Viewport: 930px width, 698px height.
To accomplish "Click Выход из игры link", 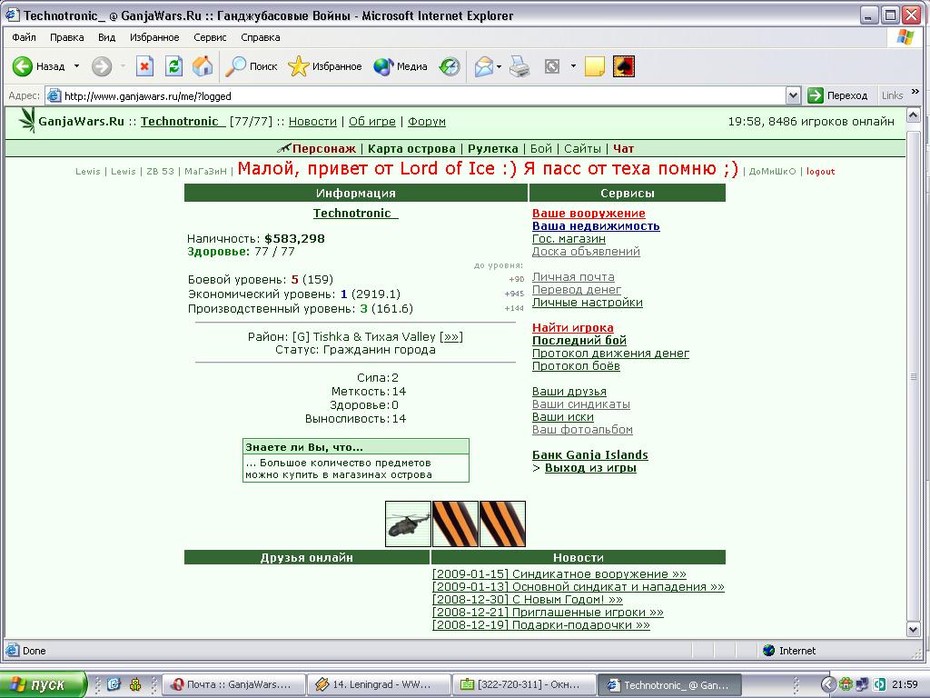I will [x=590, y=467].
